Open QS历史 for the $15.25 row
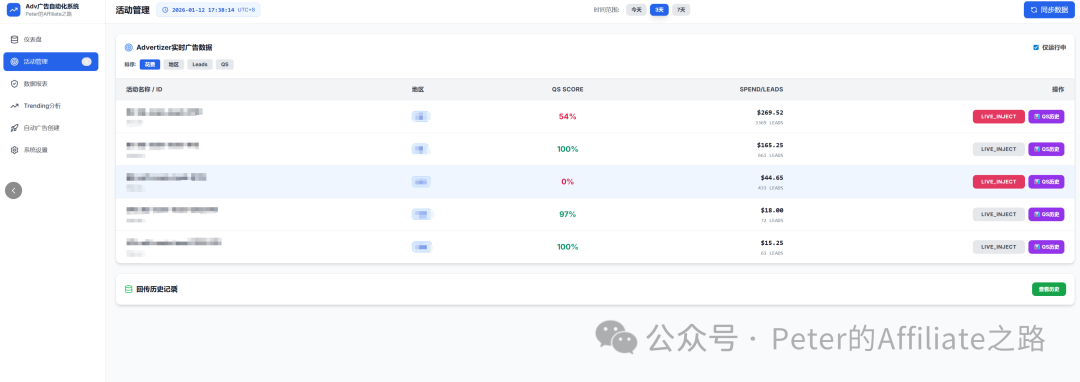Image resolution: width=1080 pixels, height=382 pixels. click(1046, 246)
